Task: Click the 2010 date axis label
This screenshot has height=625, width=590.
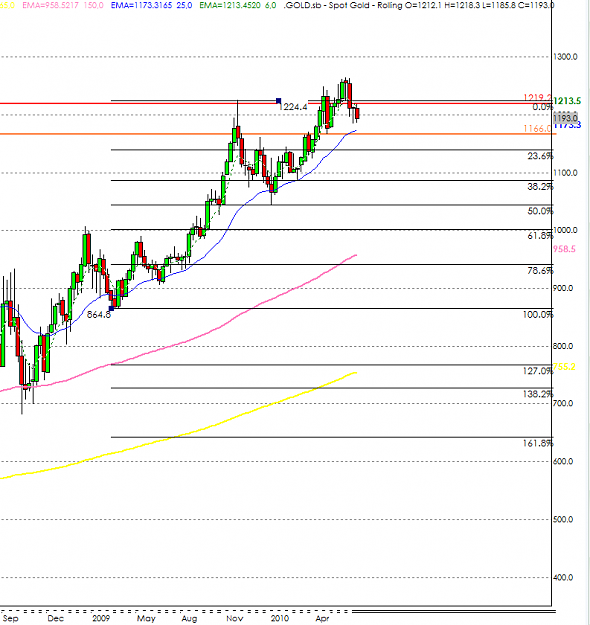Action: [x=279, y=618]
